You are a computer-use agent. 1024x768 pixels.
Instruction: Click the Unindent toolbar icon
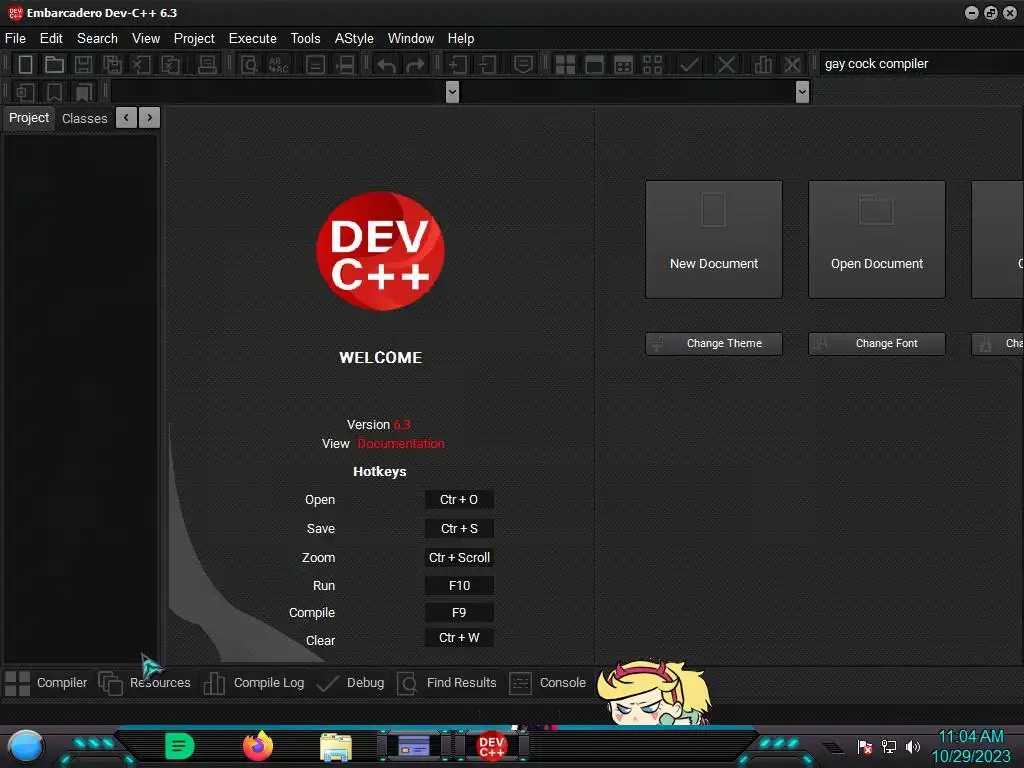click(487, 64)
